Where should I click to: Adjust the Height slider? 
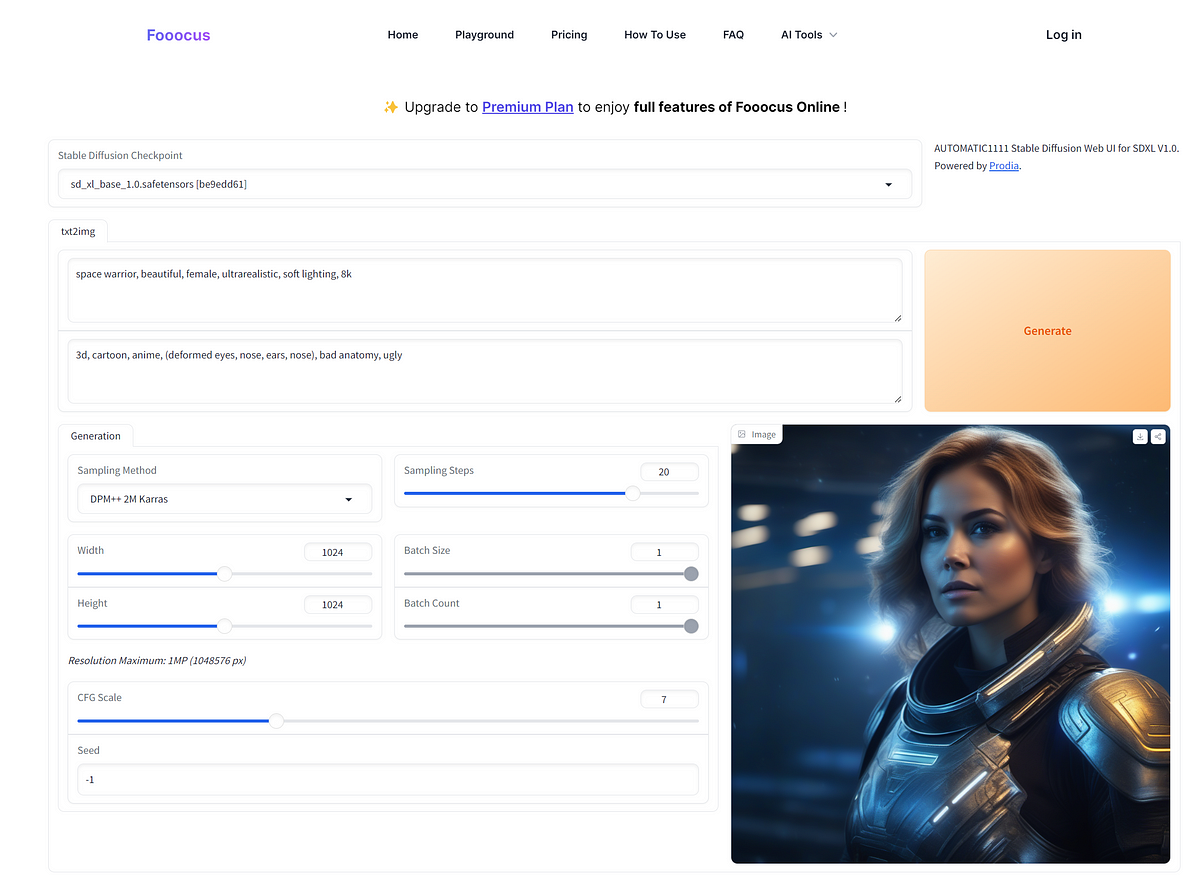pyautogui.click(x=224, y=626)
